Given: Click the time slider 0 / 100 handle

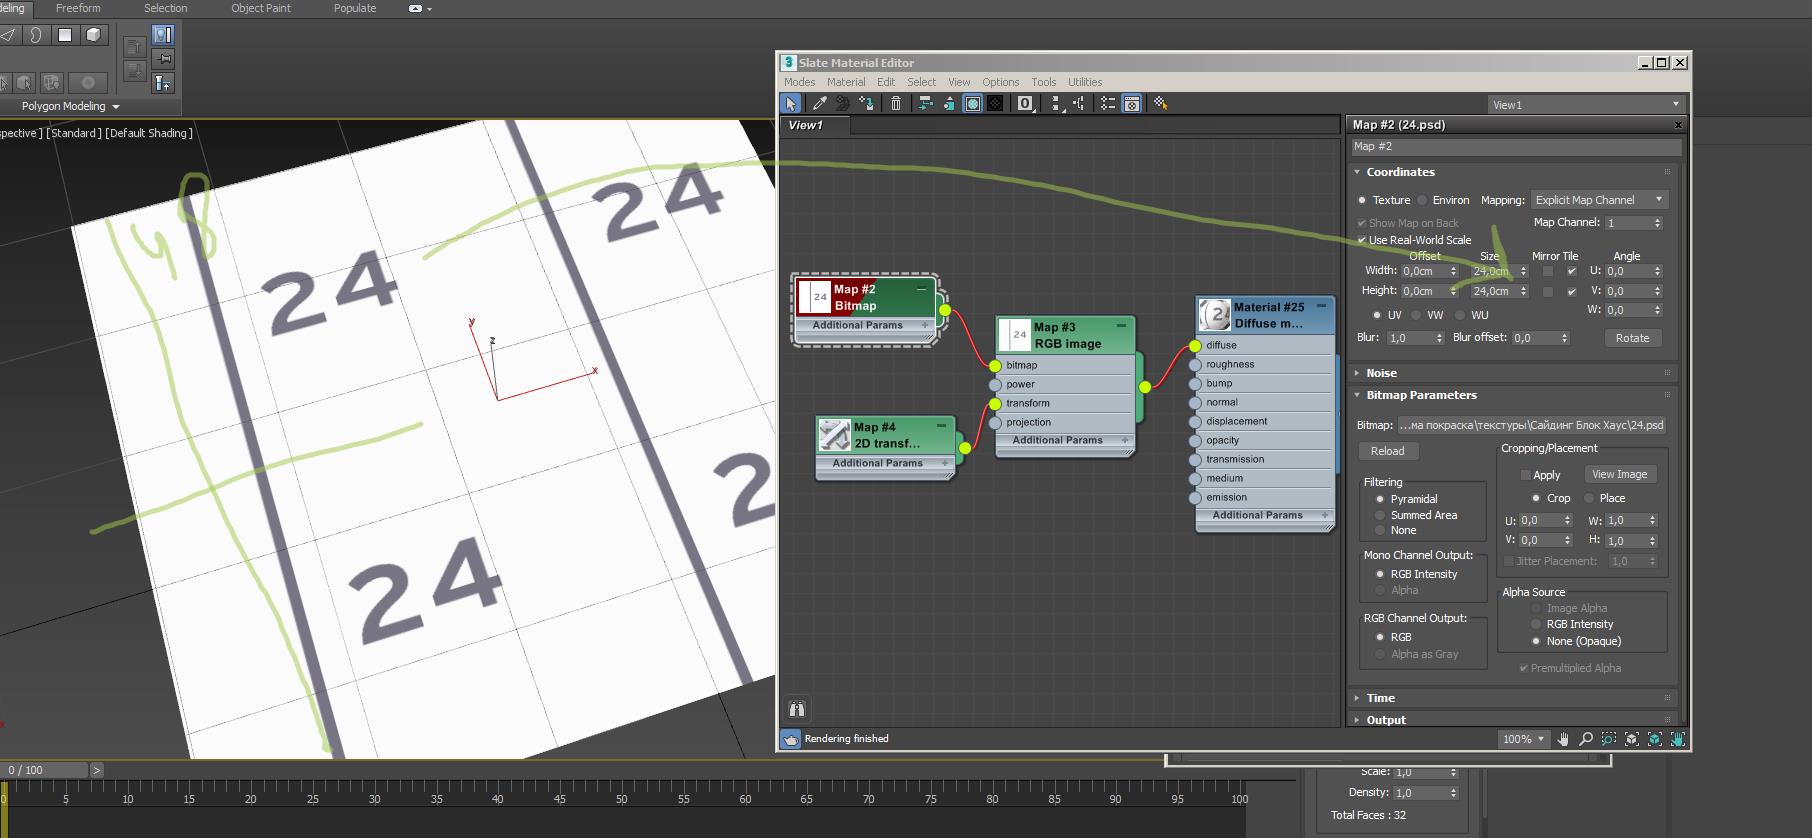Looking at the screenshot, I should click(44, 770).
